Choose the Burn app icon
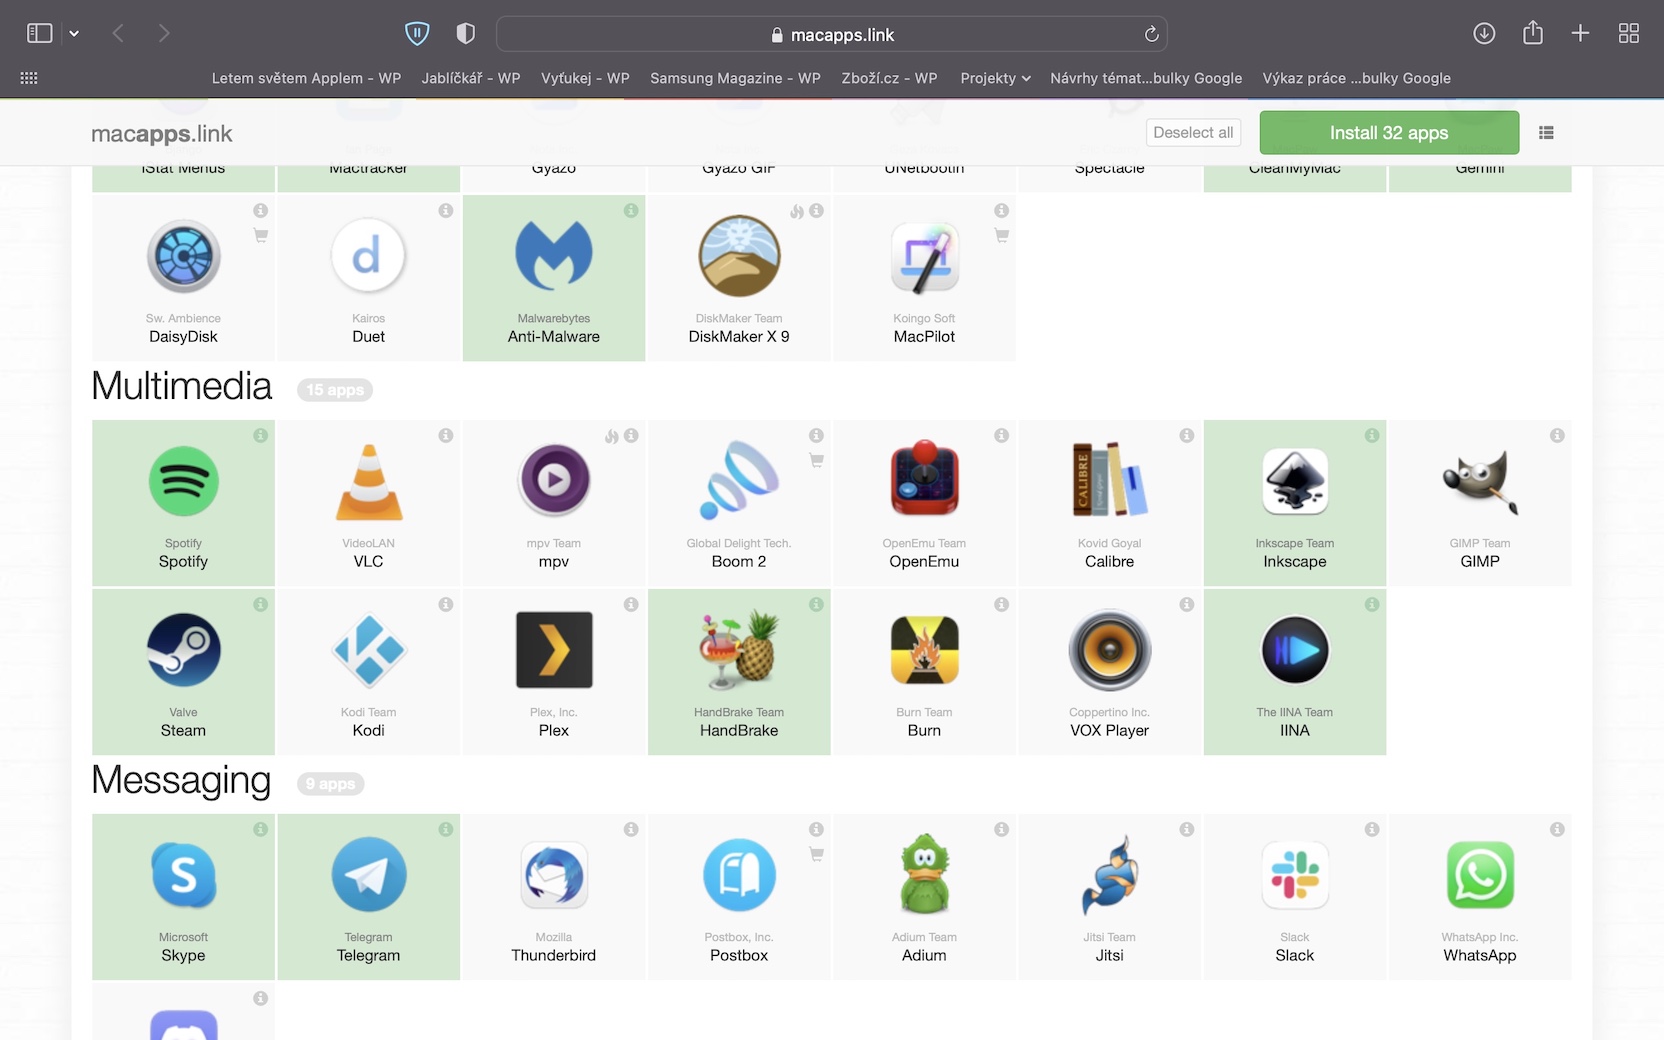1664x1040 pixels. point(924,650)
